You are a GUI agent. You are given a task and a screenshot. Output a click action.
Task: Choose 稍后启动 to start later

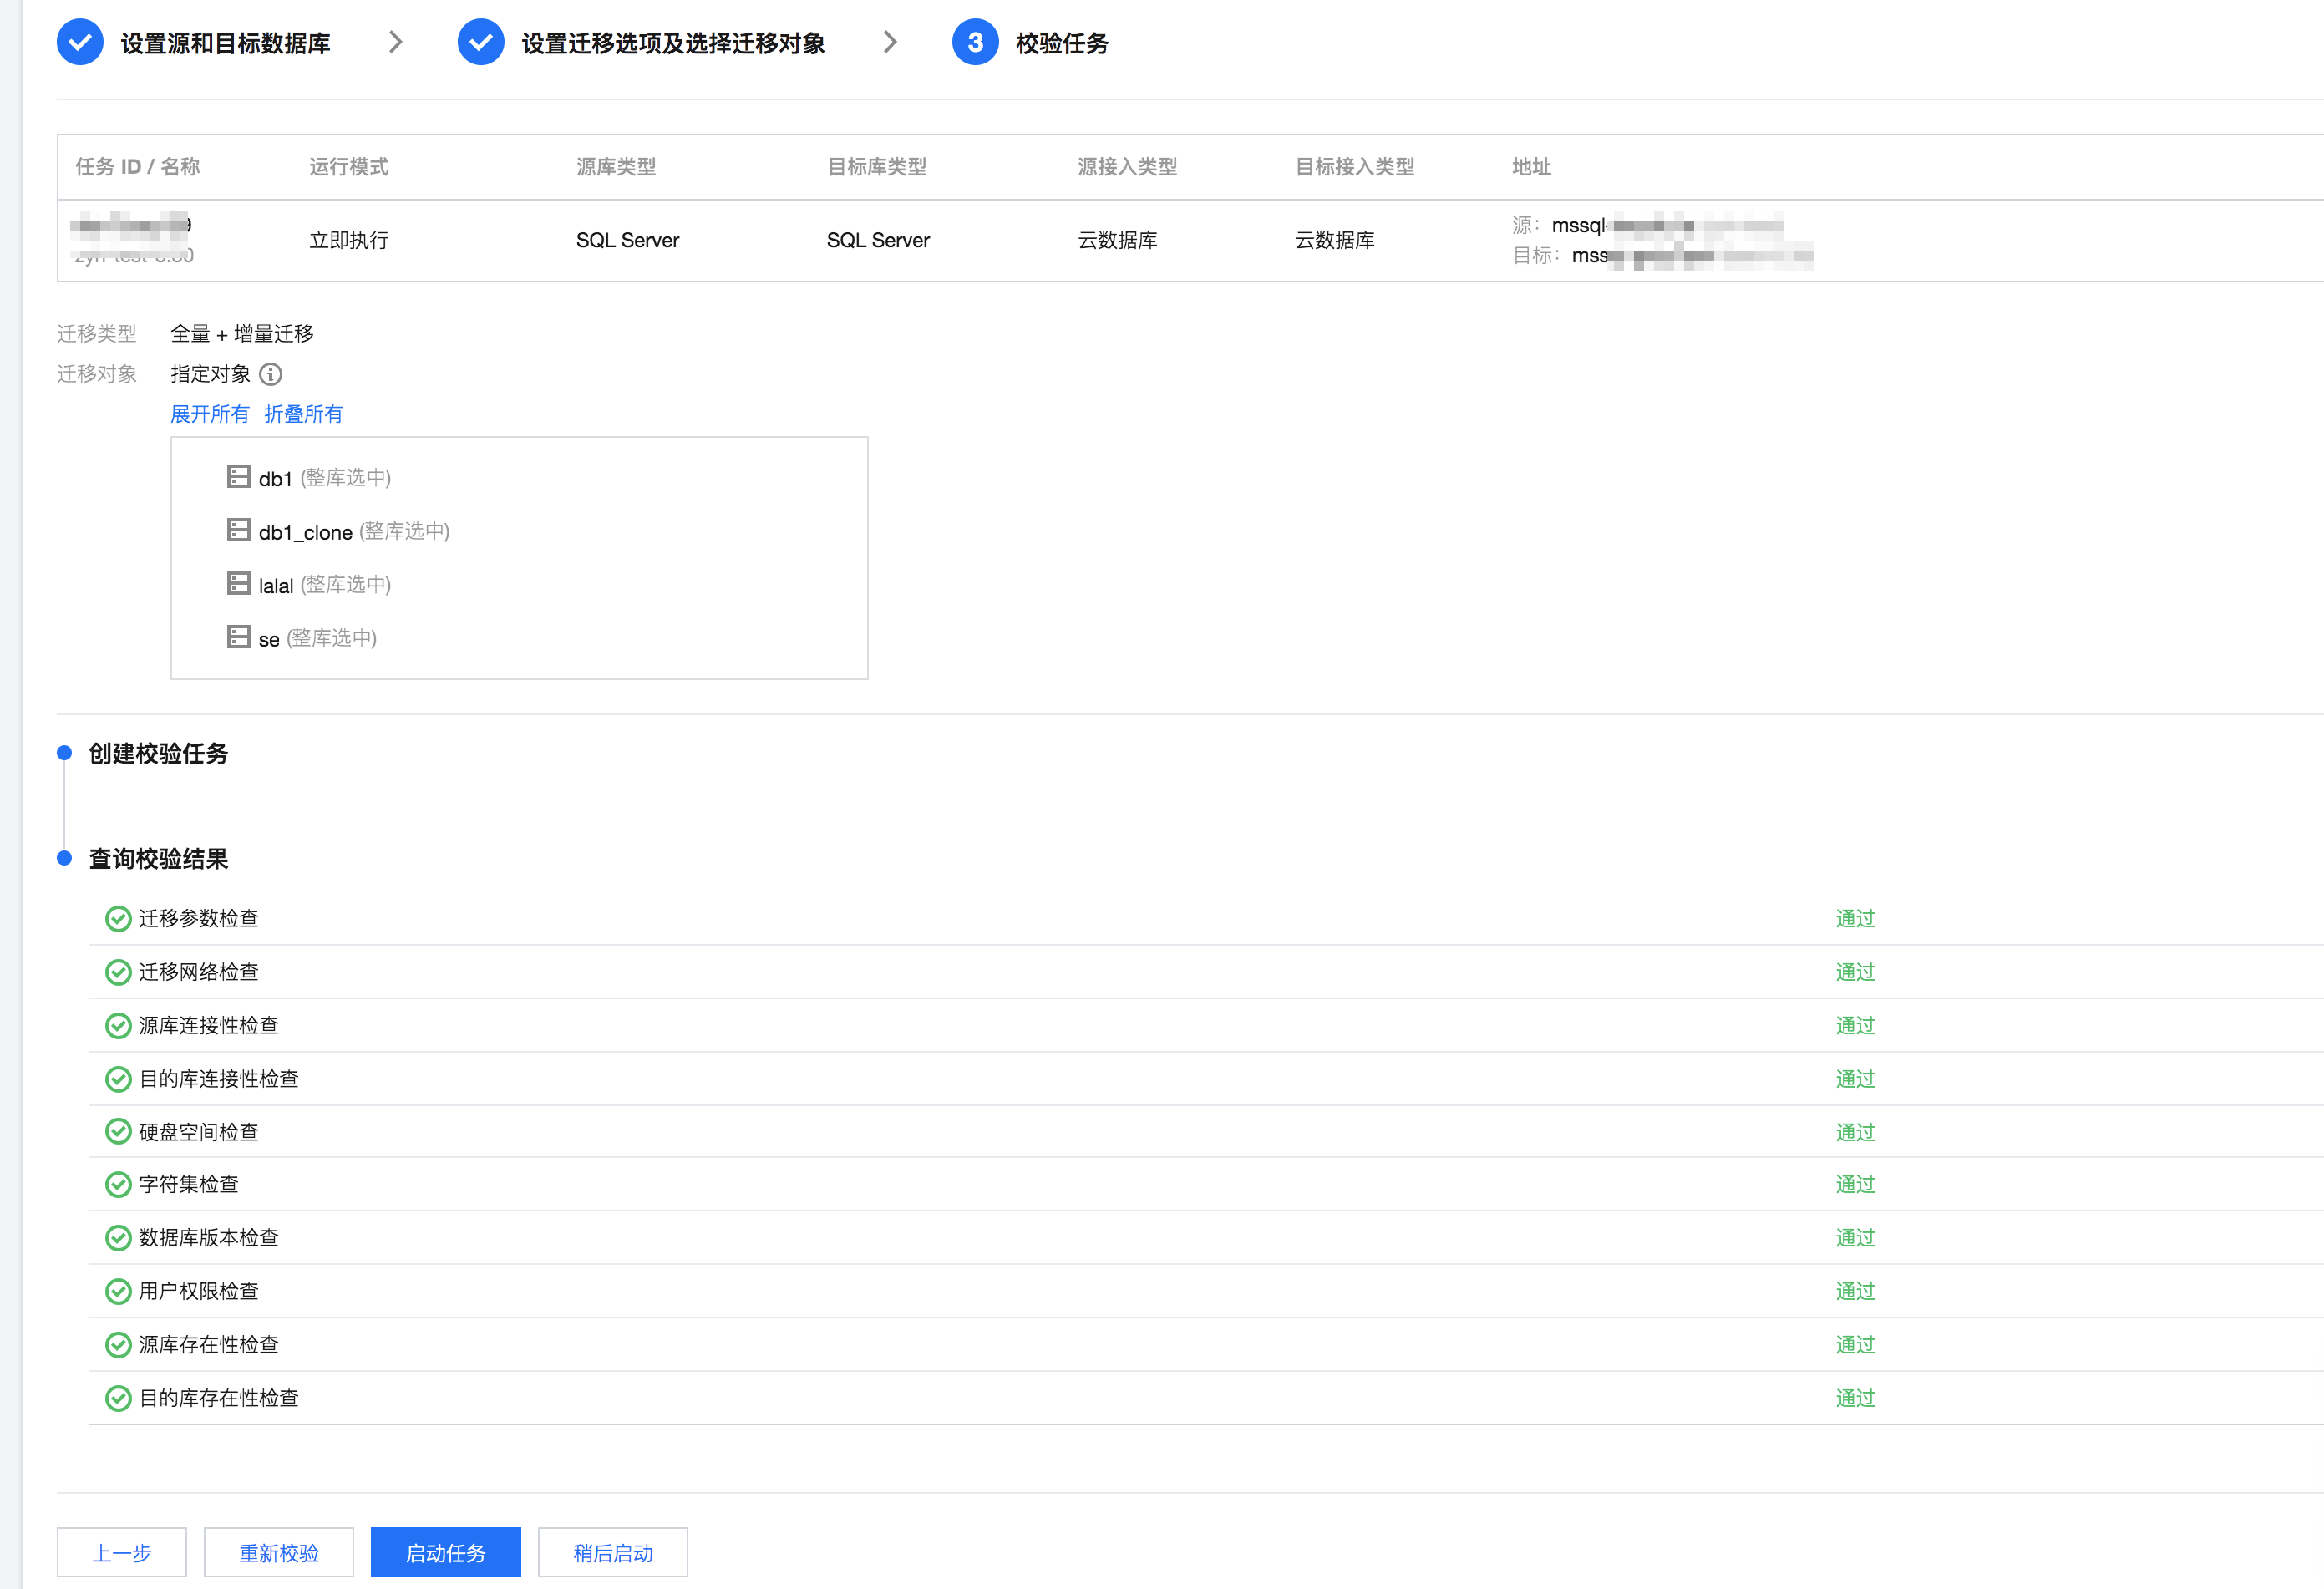point(612,1553)
